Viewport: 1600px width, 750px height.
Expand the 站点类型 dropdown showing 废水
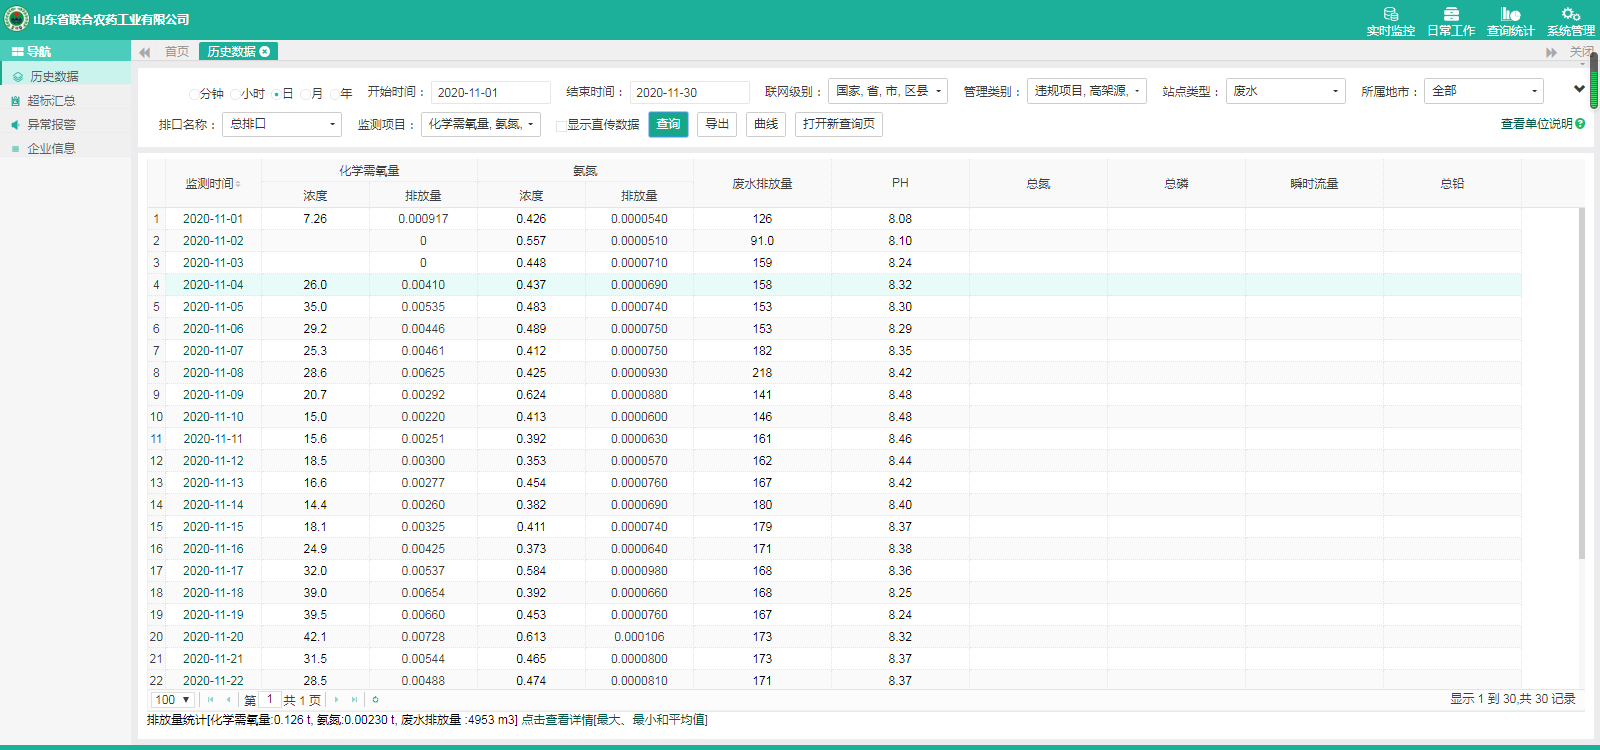[x=1285, y=91]
